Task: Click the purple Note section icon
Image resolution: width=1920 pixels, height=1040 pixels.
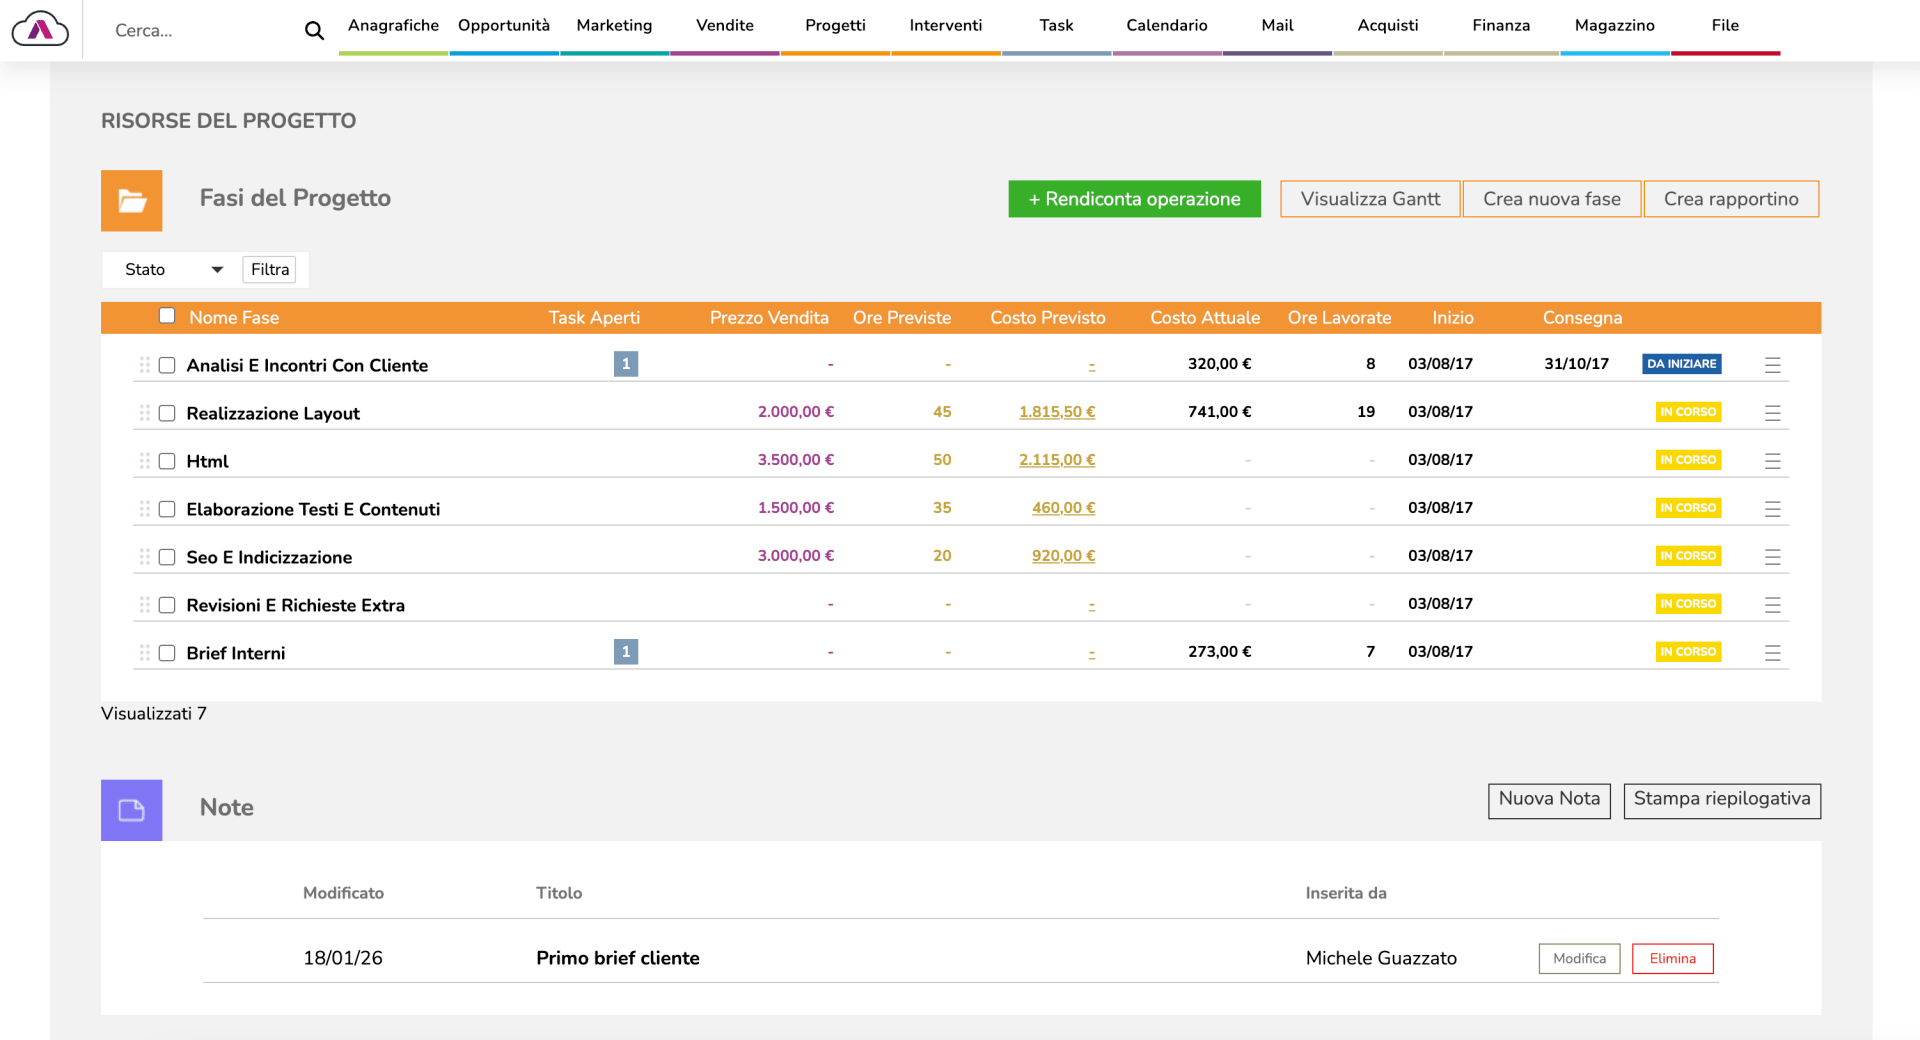Action: click(131, 810)
